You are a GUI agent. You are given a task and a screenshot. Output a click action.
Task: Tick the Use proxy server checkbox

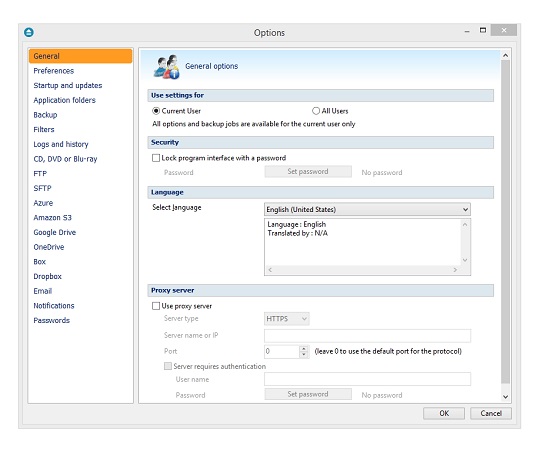[x=156, y=306]
